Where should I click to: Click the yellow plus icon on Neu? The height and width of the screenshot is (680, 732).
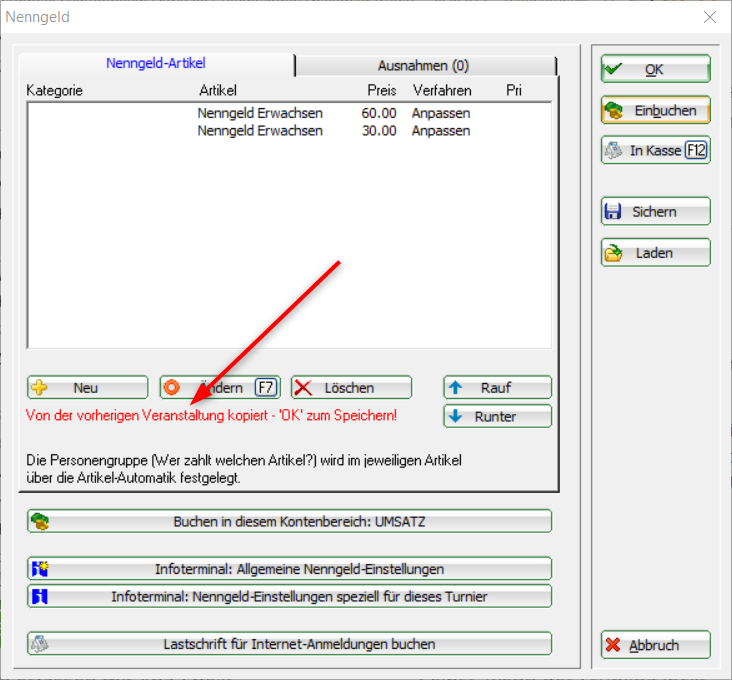tap(39, 387)
